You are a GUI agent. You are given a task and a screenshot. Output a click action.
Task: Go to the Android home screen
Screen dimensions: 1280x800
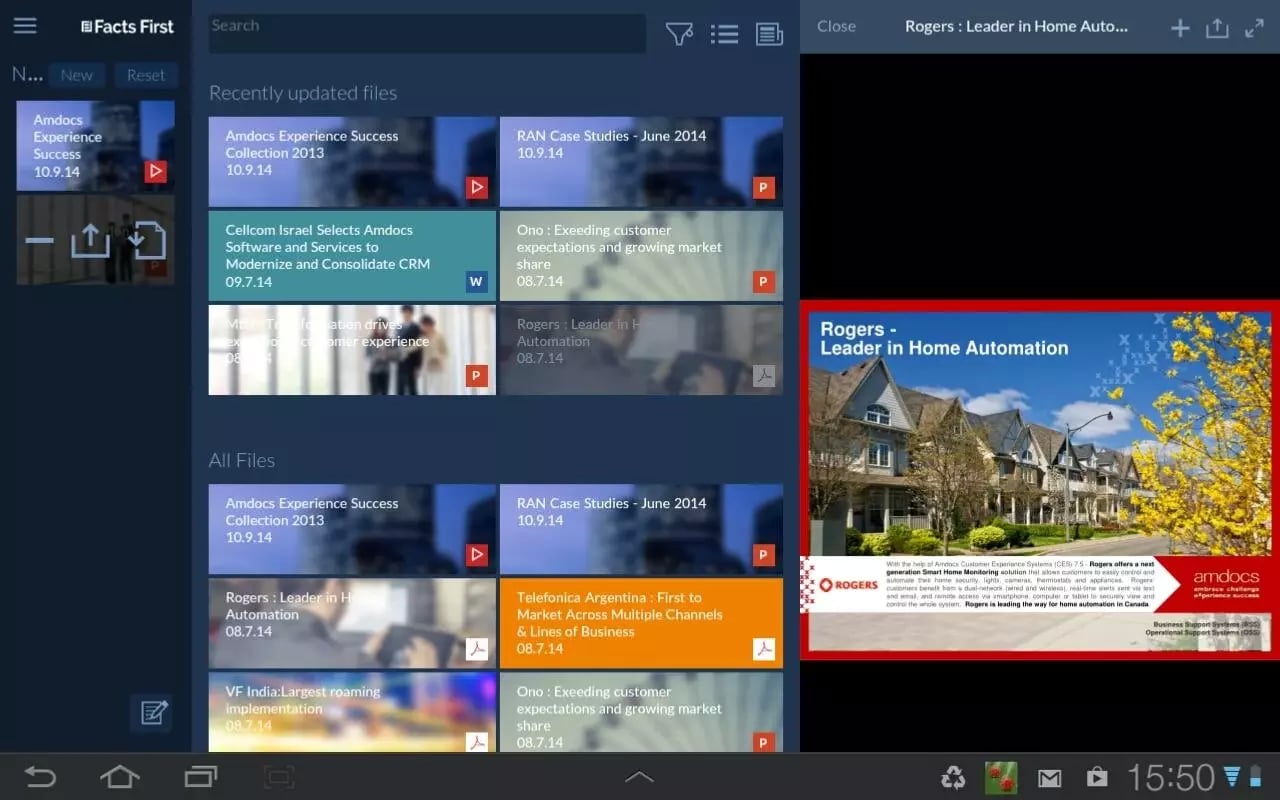[x=119, y=777]
